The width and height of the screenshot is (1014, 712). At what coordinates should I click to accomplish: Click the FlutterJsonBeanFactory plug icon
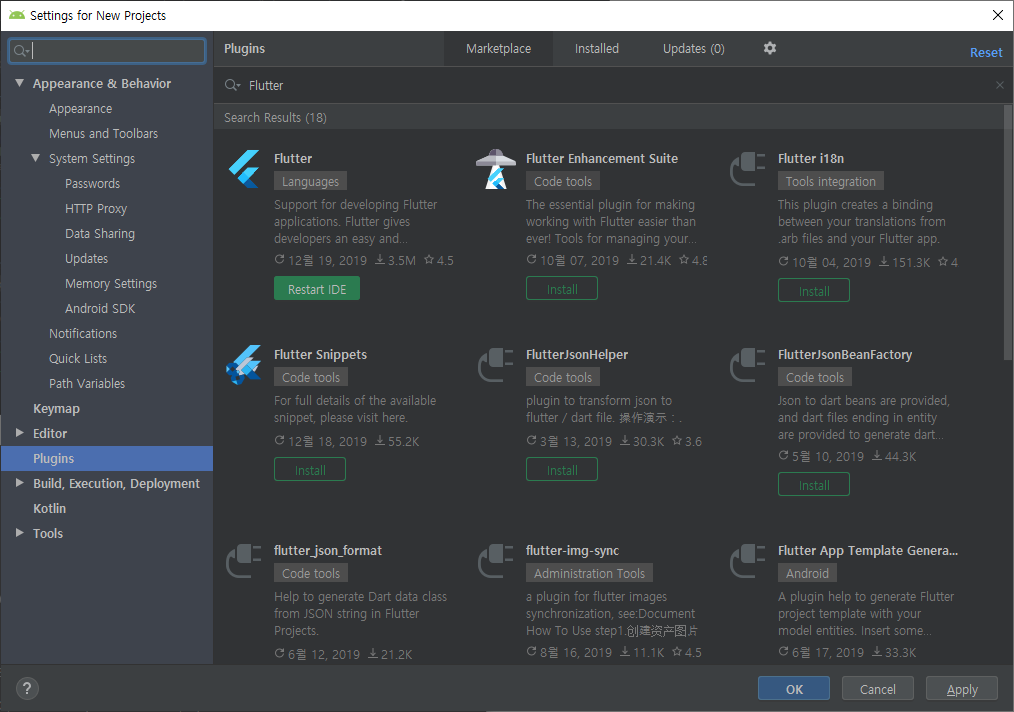click(748, 365)
